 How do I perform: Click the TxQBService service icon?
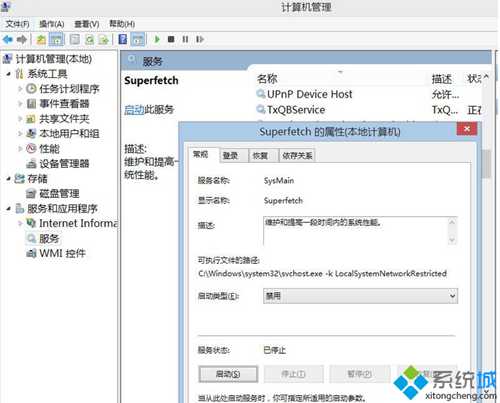(260, 109)
